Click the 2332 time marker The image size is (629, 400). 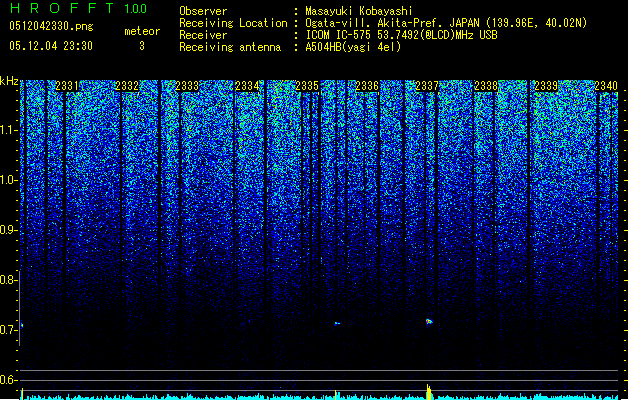tap(127, 86)
